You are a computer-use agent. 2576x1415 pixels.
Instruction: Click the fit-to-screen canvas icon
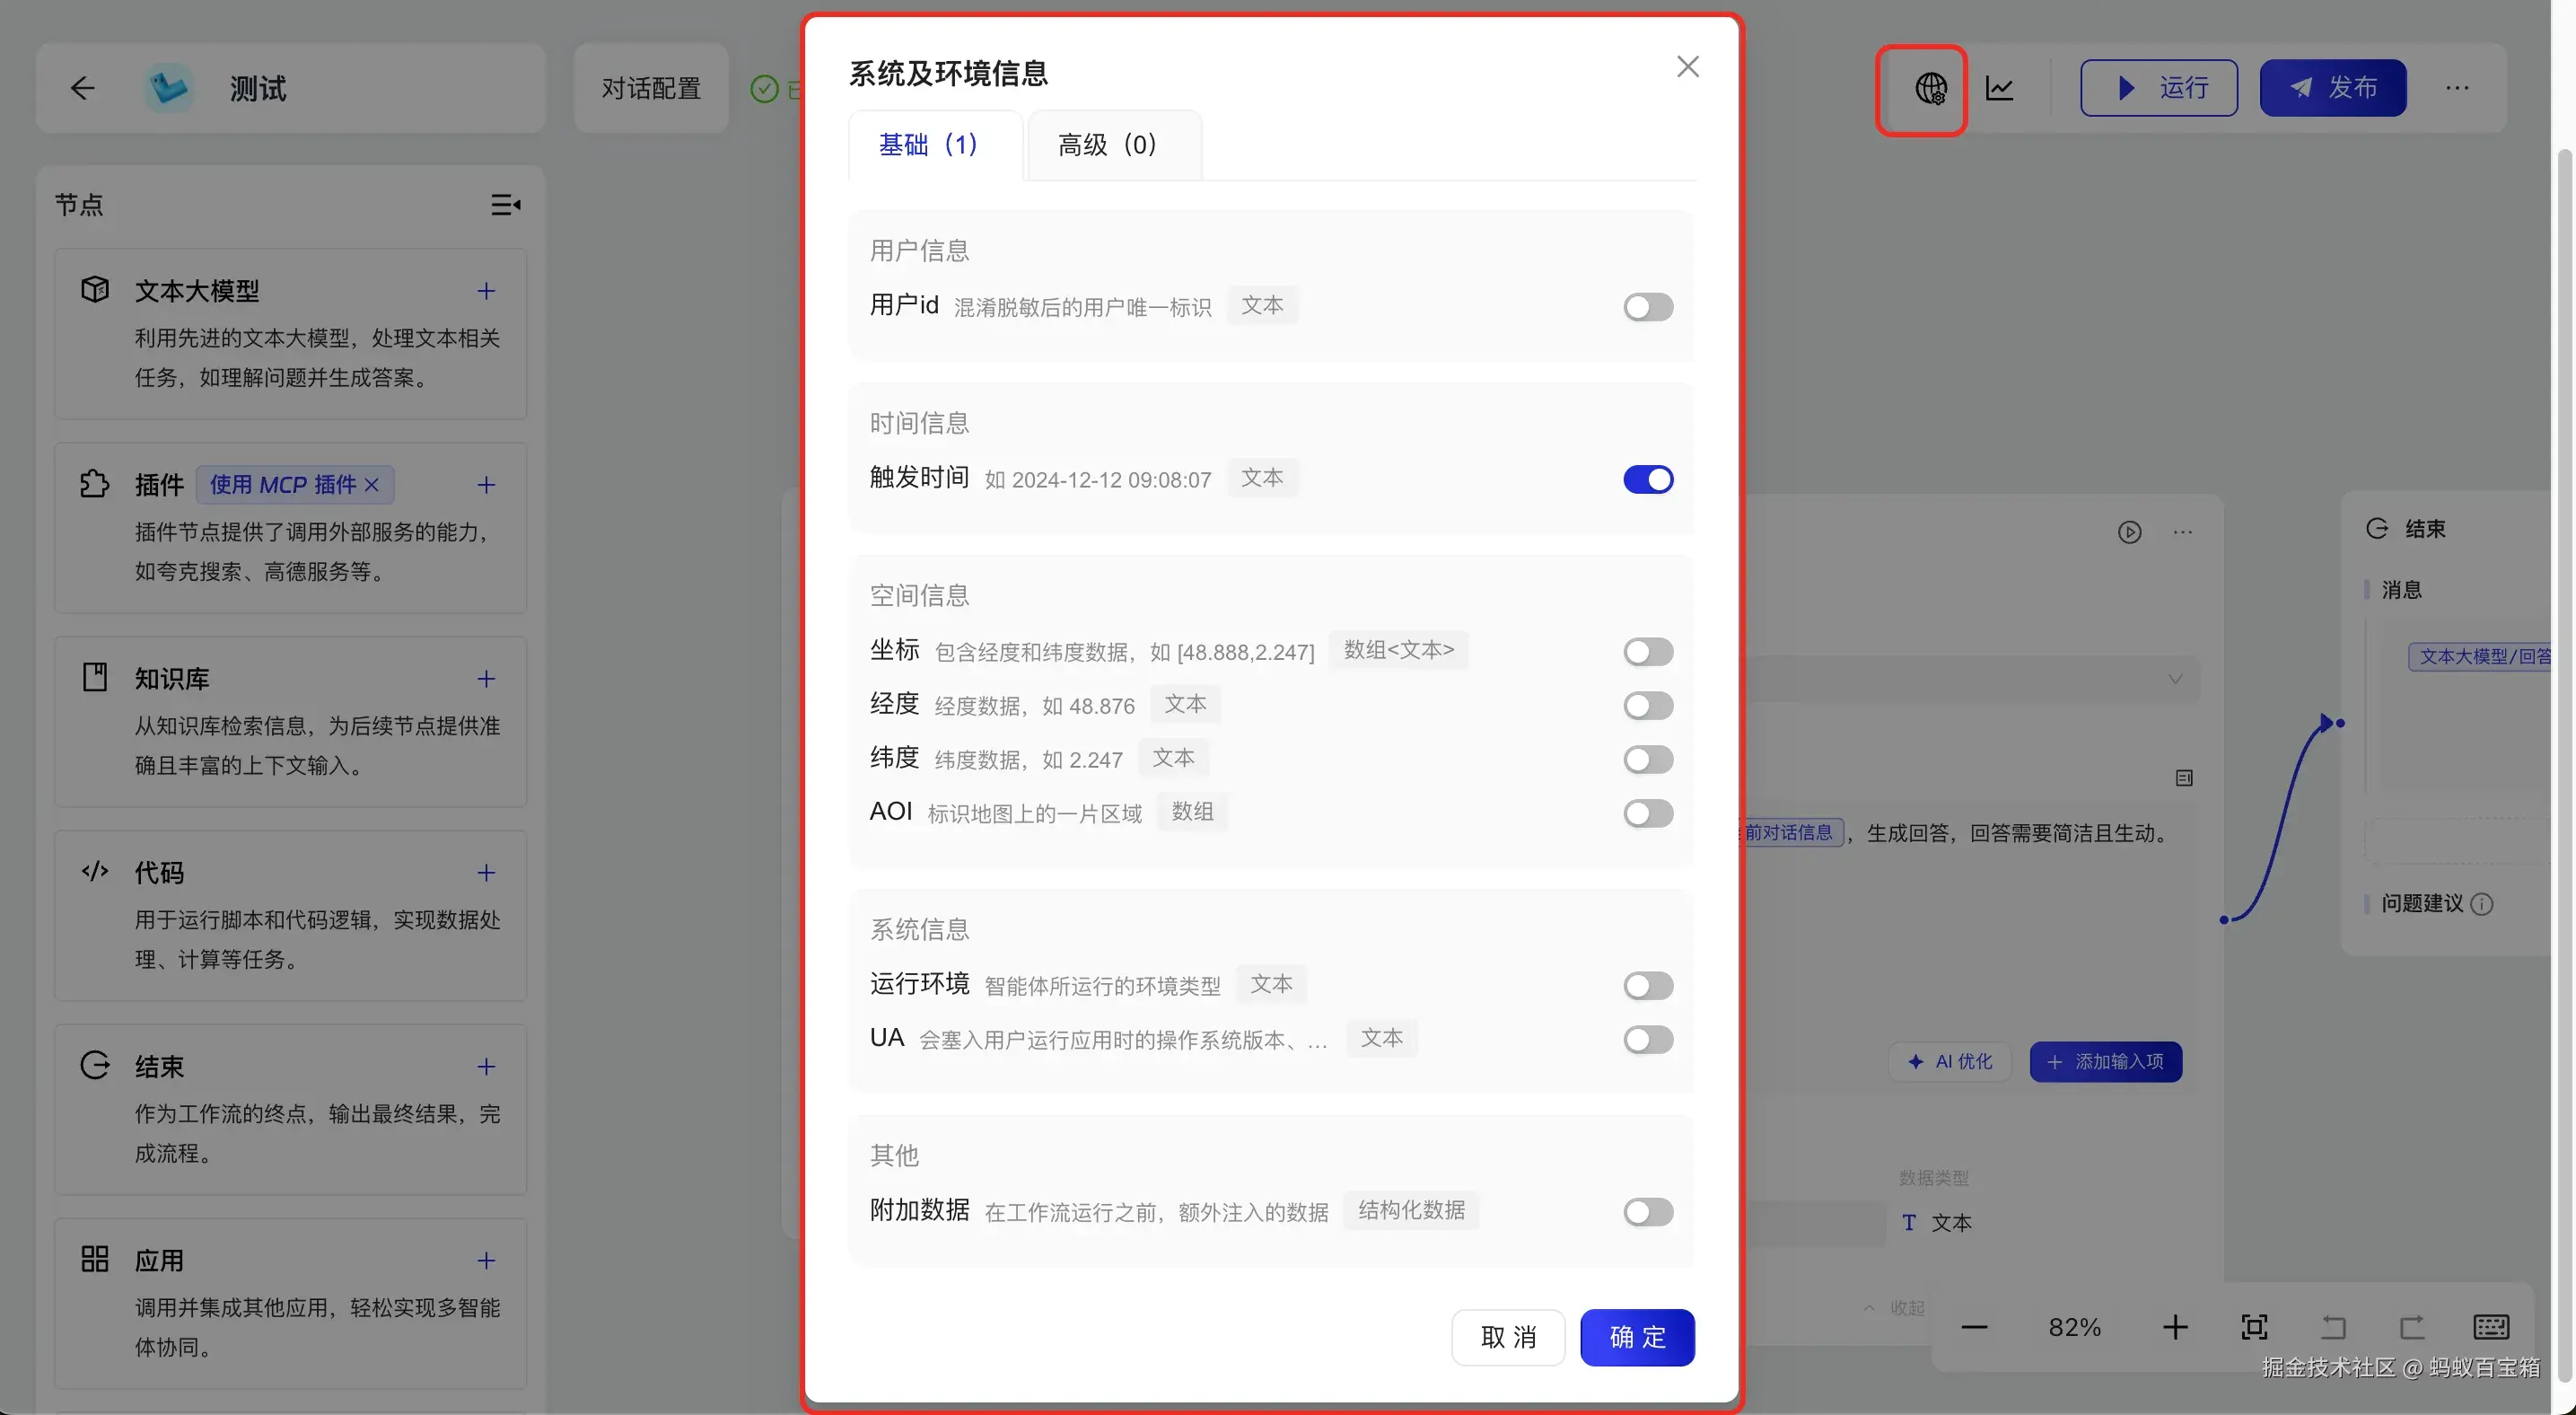click(x=2254, y=1327)
